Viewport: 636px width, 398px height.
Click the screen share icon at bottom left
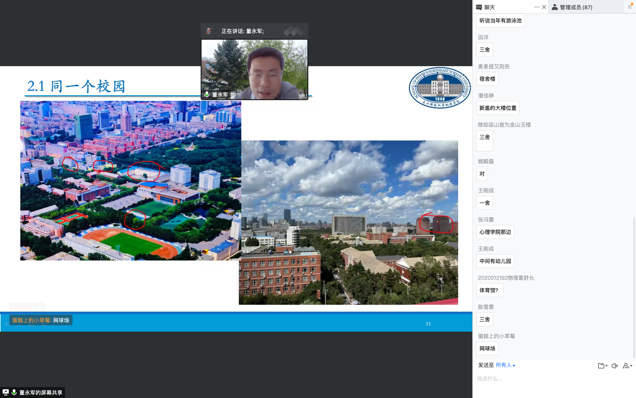[6, 392]
